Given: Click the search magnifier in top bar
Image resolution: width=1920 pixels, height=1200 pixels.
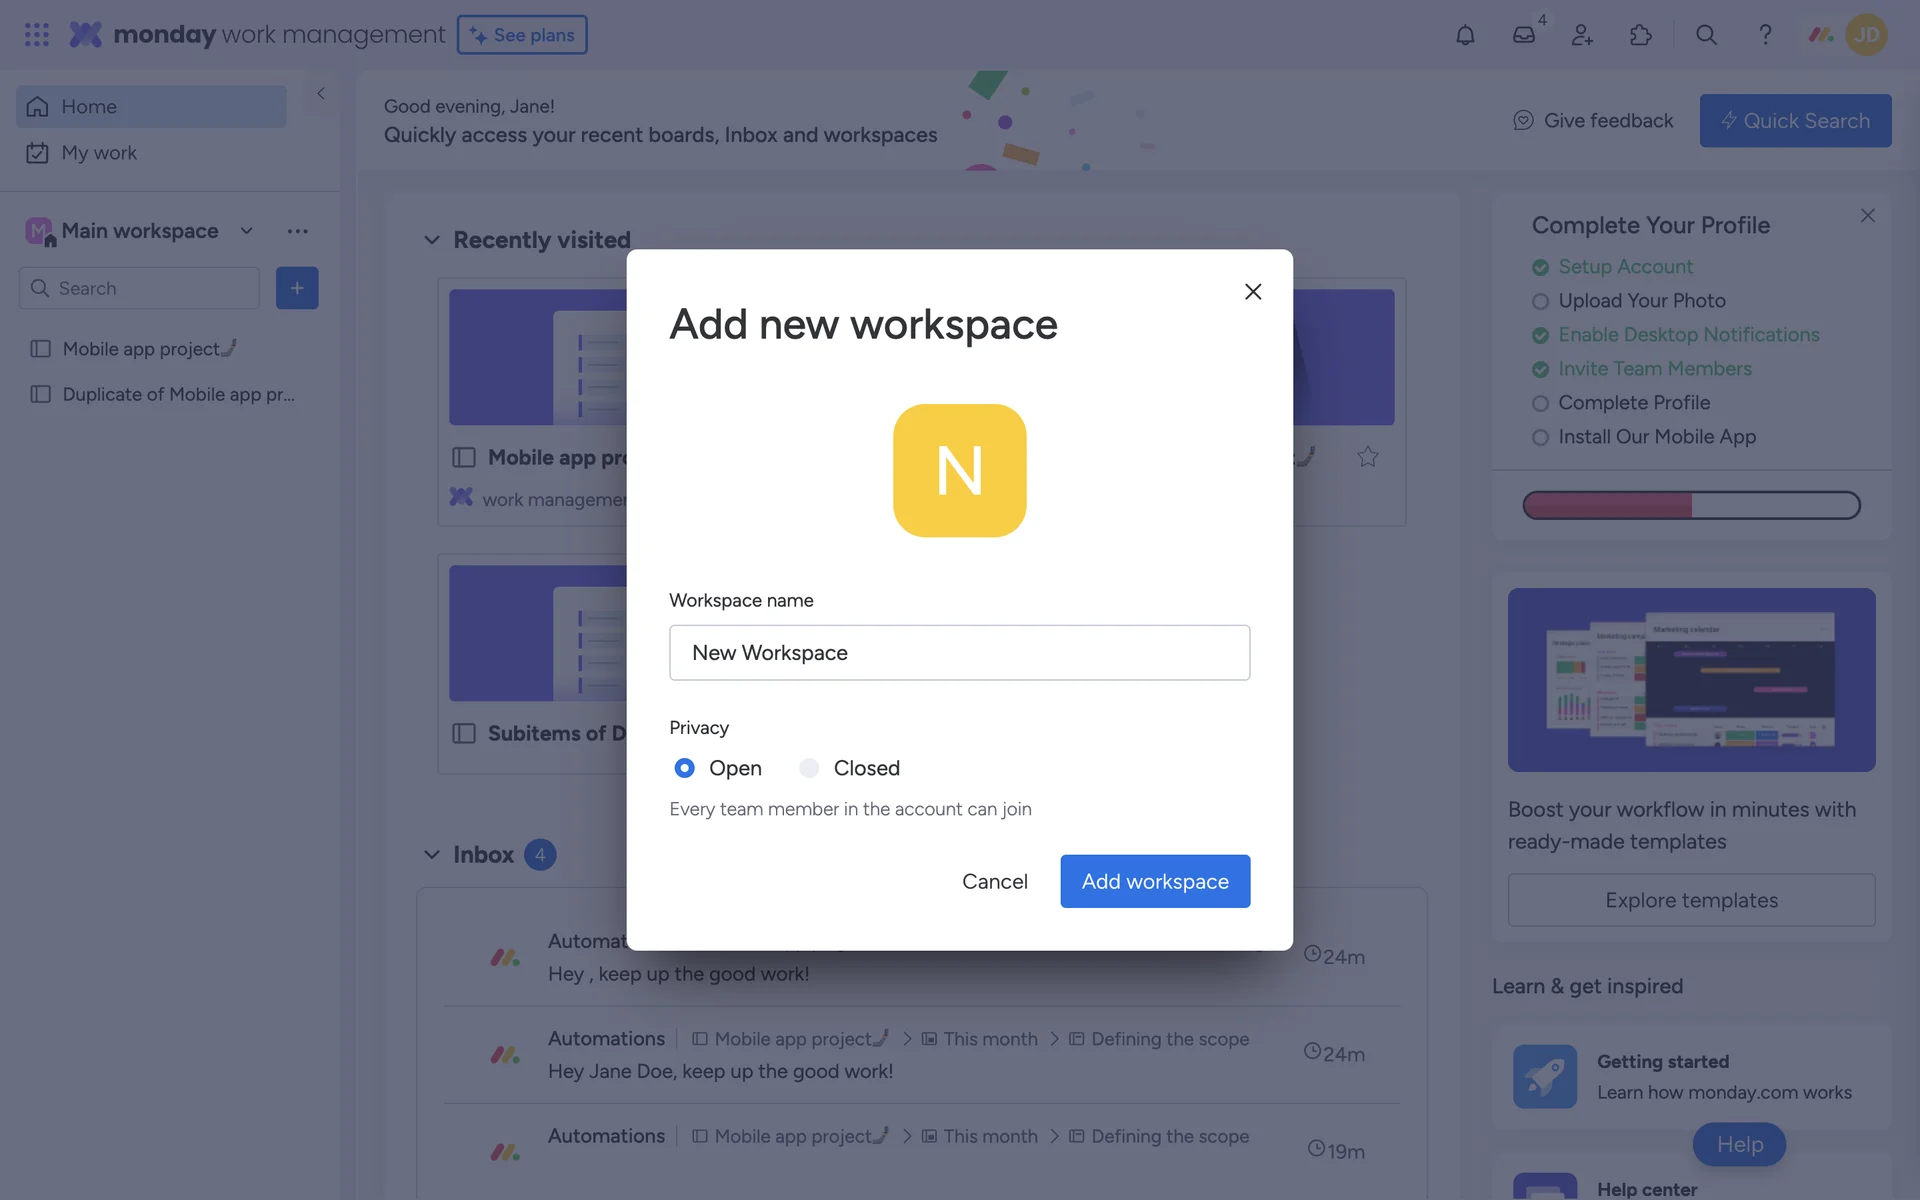Looking at the screenshot, I should [x=1706, y=35].
